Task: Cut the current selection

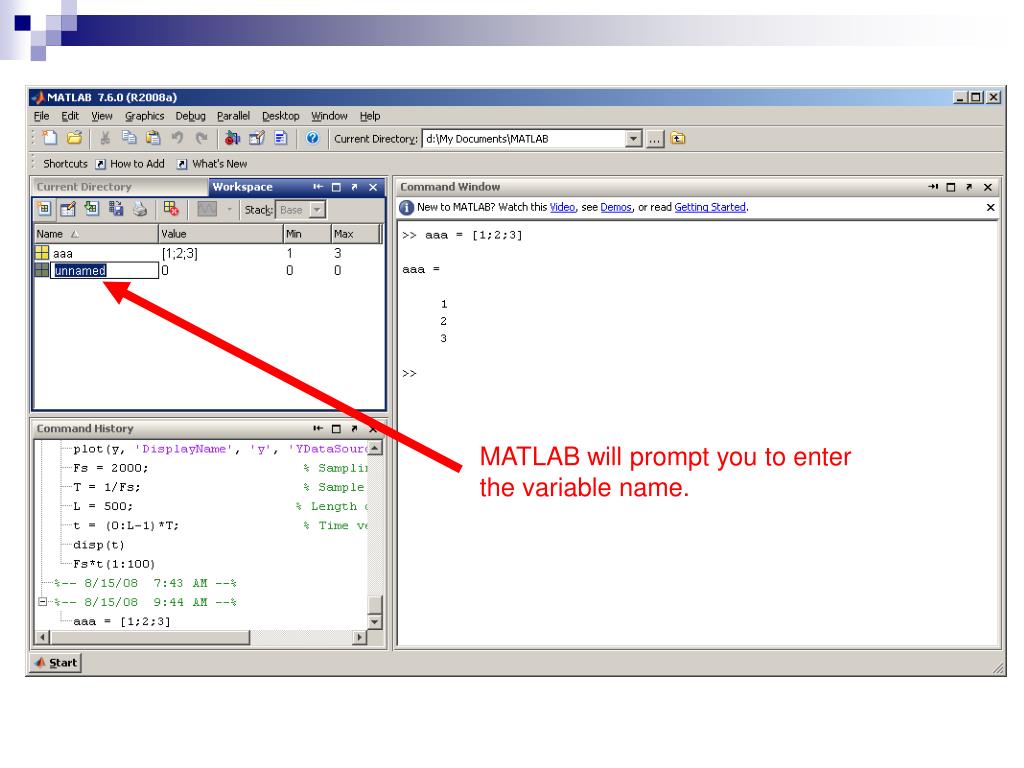Action: coord(105,139)
